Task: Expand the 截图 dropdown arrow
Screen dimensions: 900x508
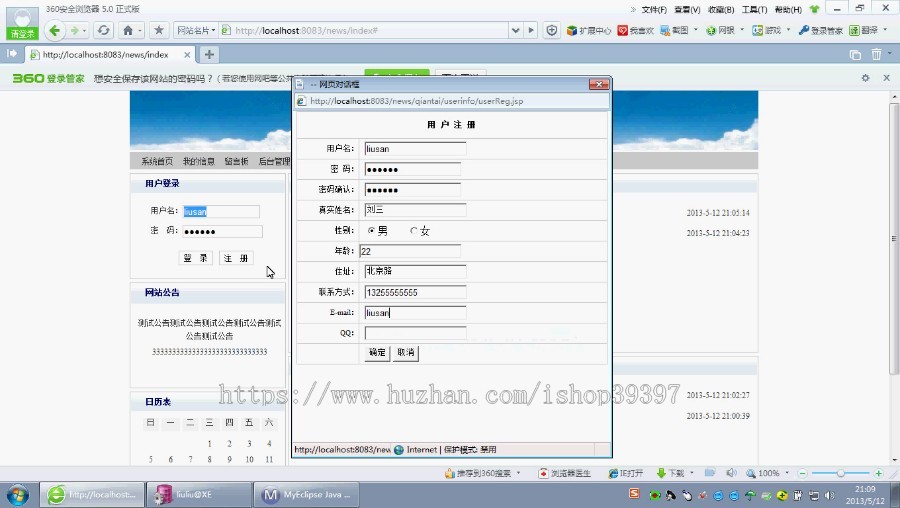Action: point(696,29)
